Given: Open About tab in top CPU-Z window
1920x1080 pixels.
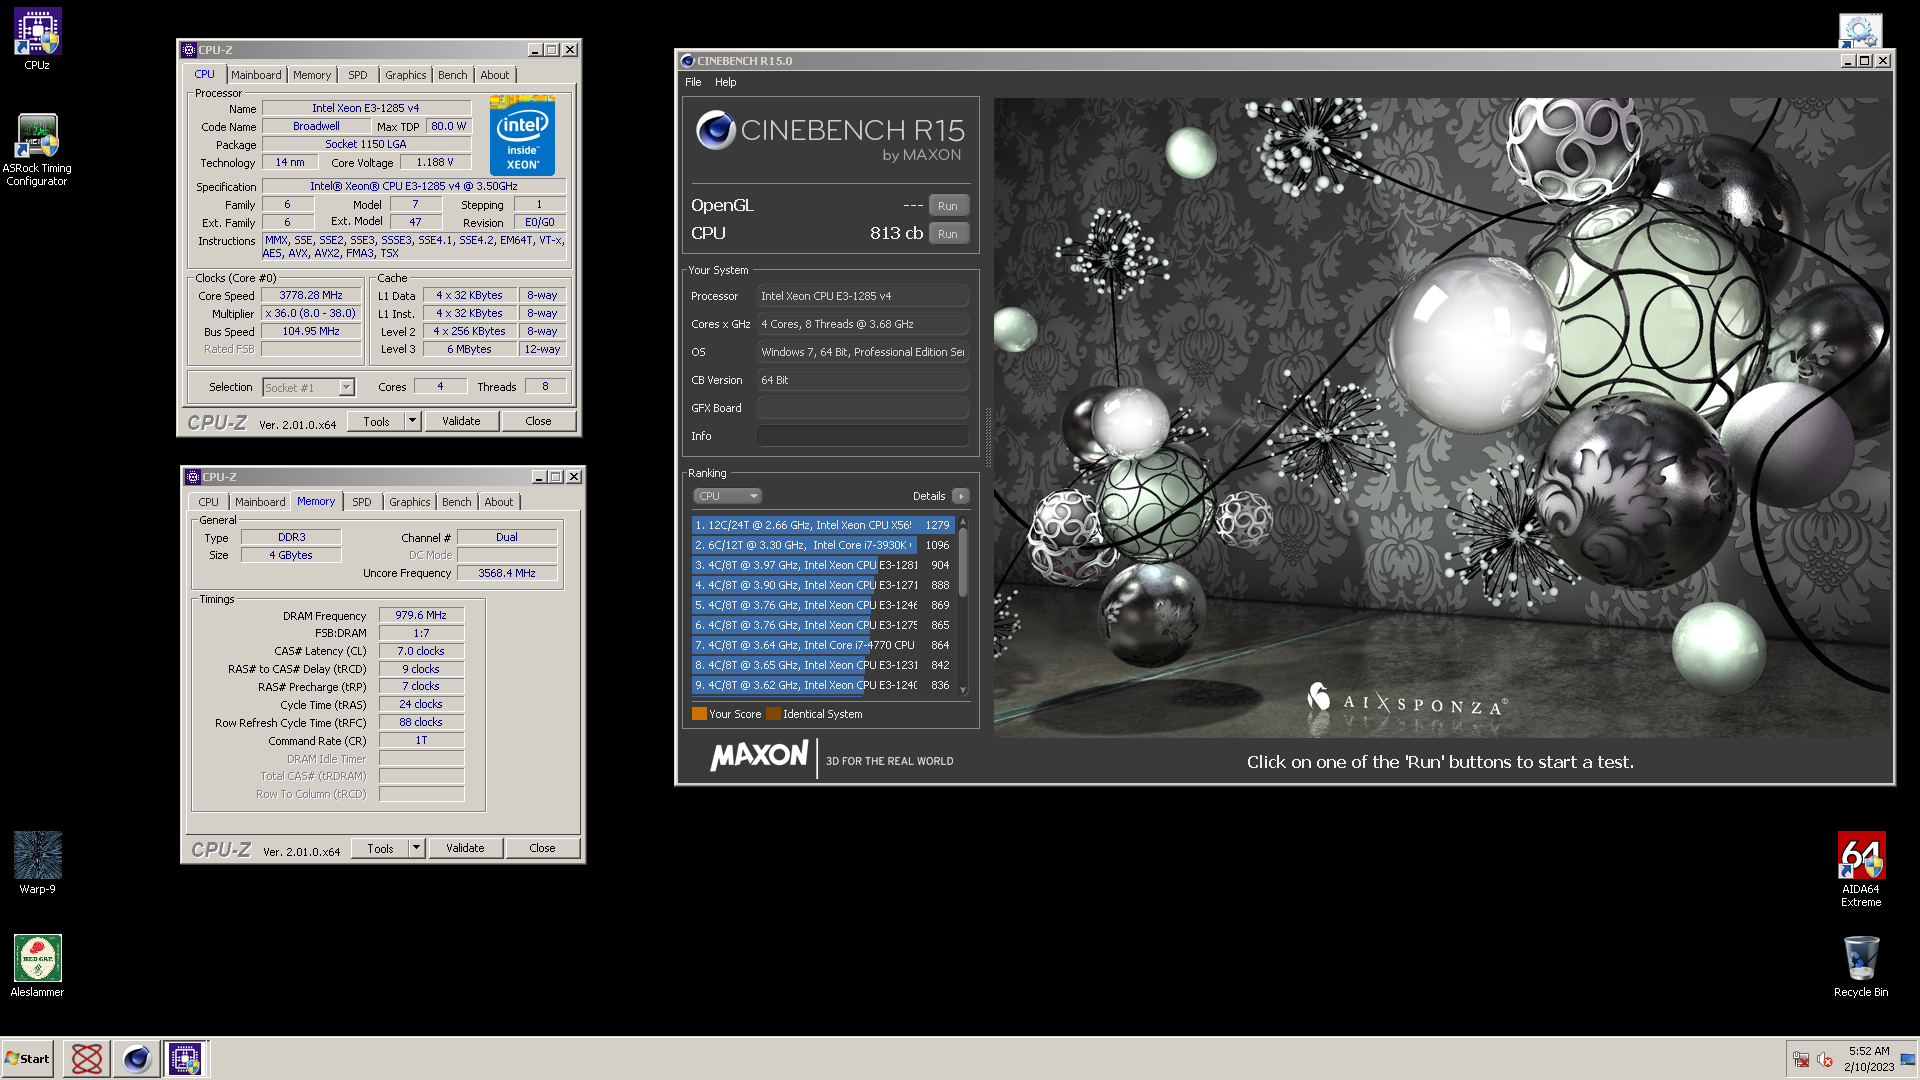Looking at the screenshot, I should 495,75.
